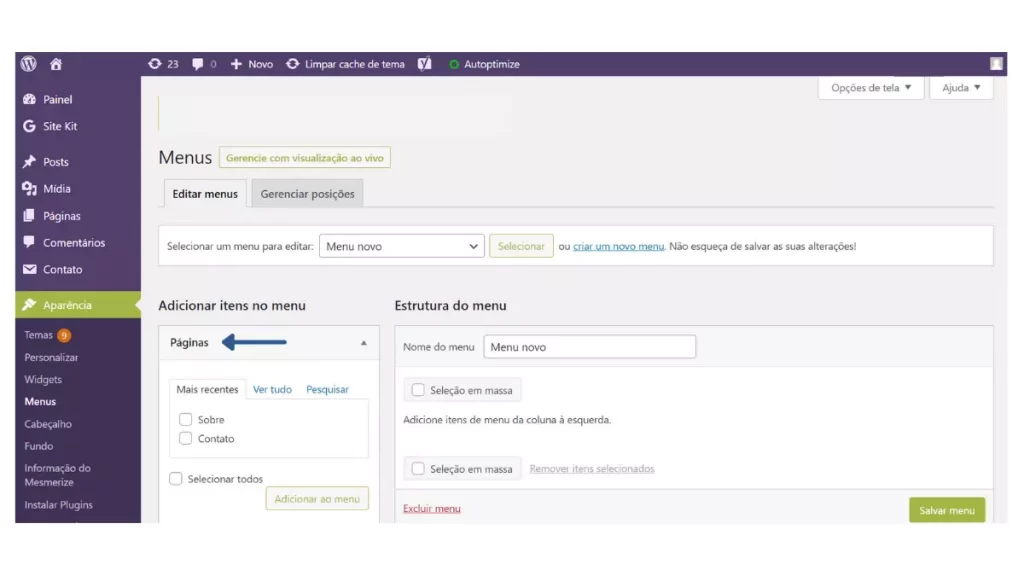The height and width of the screenshot is (576, 1024).
Task: Click the plus Novo icon
Action: [x=236, y=64]
